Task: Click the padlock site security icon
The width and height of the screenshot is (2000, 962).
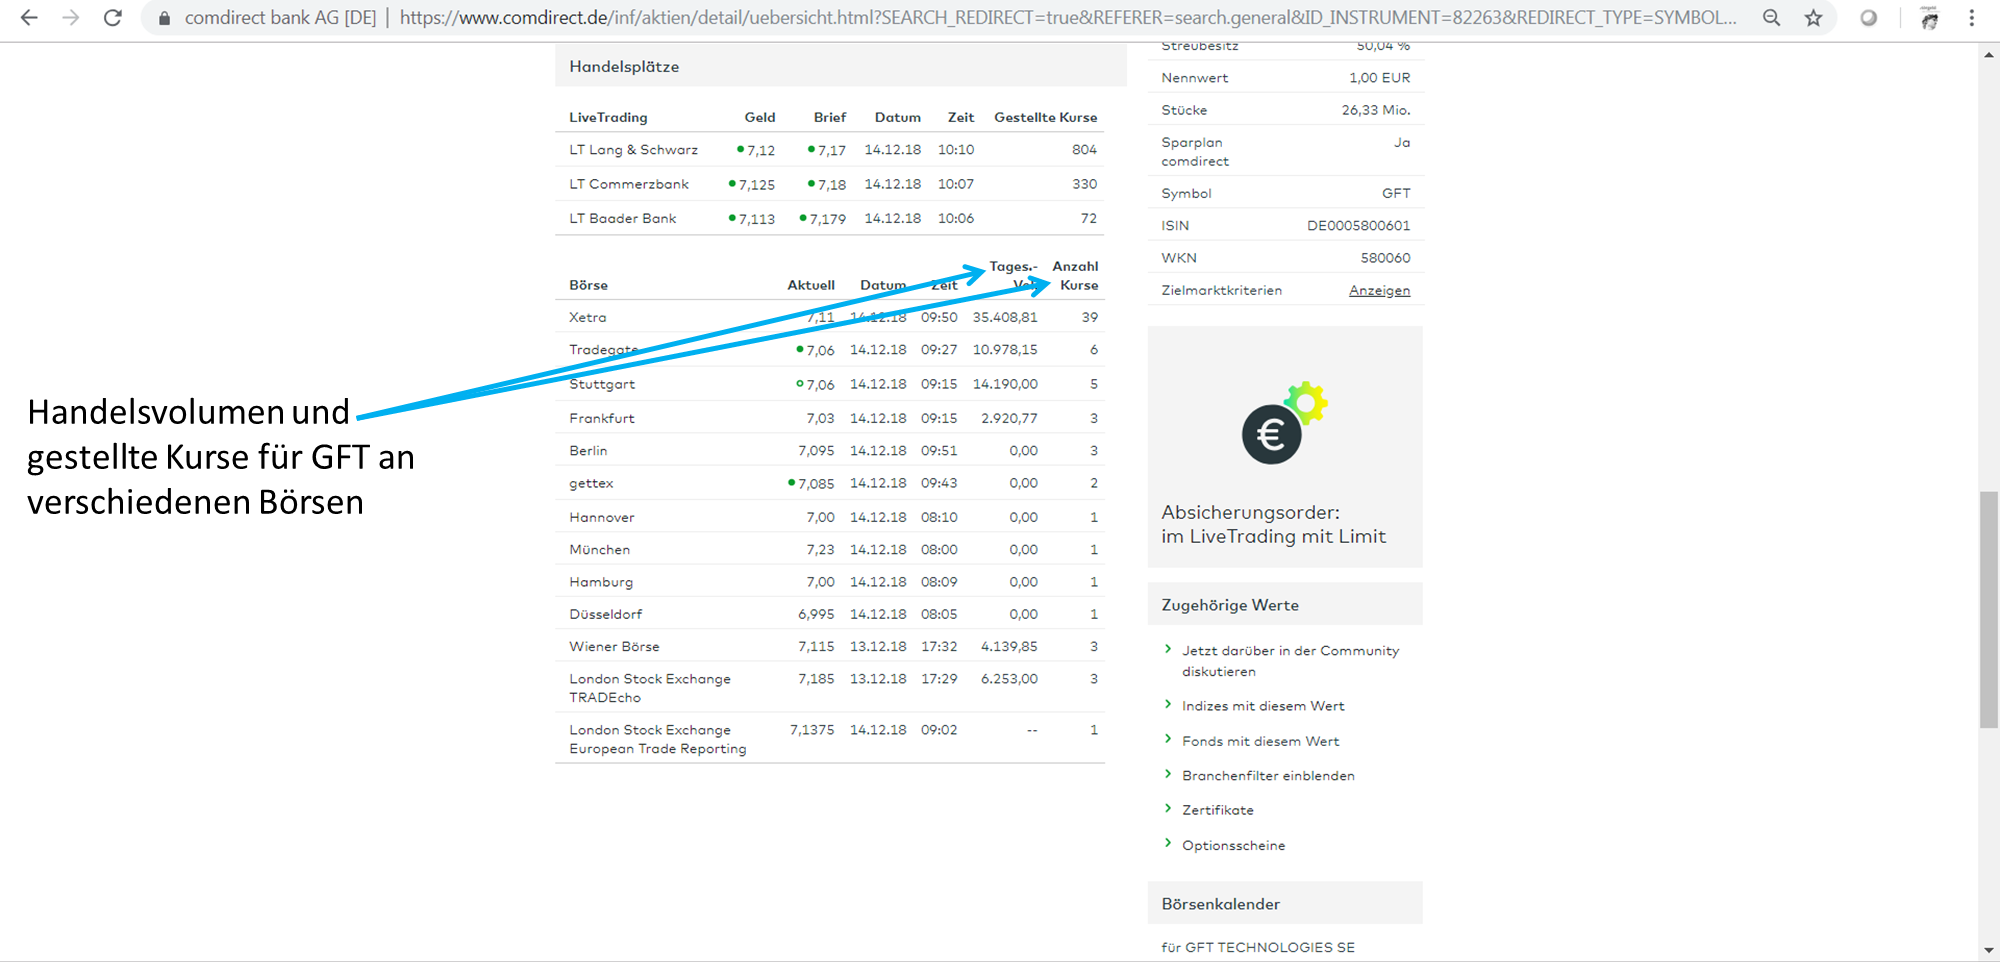Action: point(165,18)
